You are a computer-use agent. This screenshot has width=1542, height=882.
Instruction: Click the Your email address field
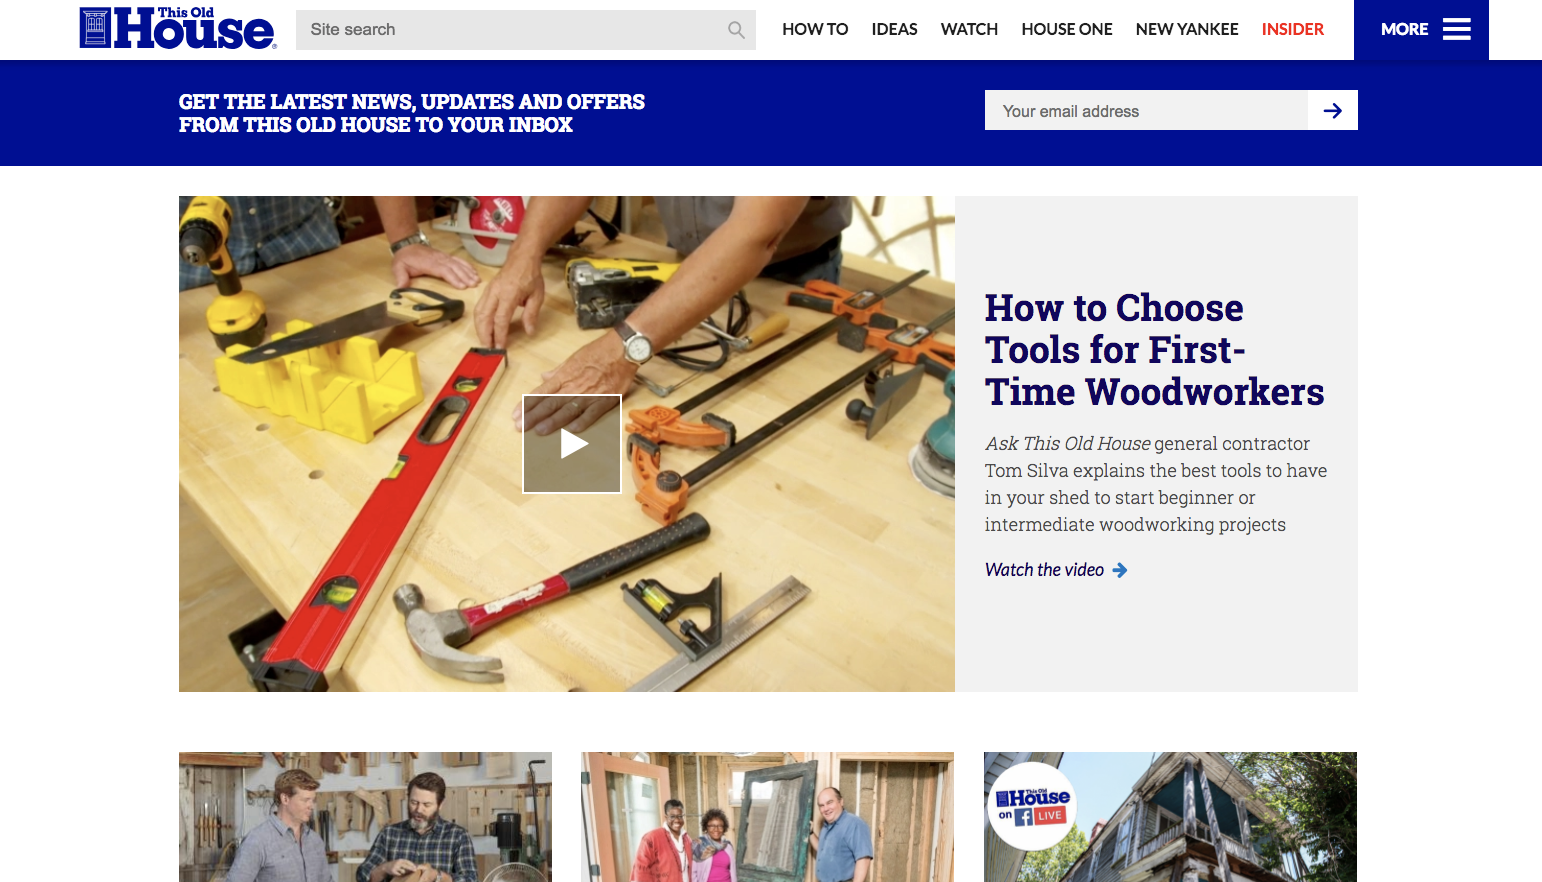[x=1146, y=110]
